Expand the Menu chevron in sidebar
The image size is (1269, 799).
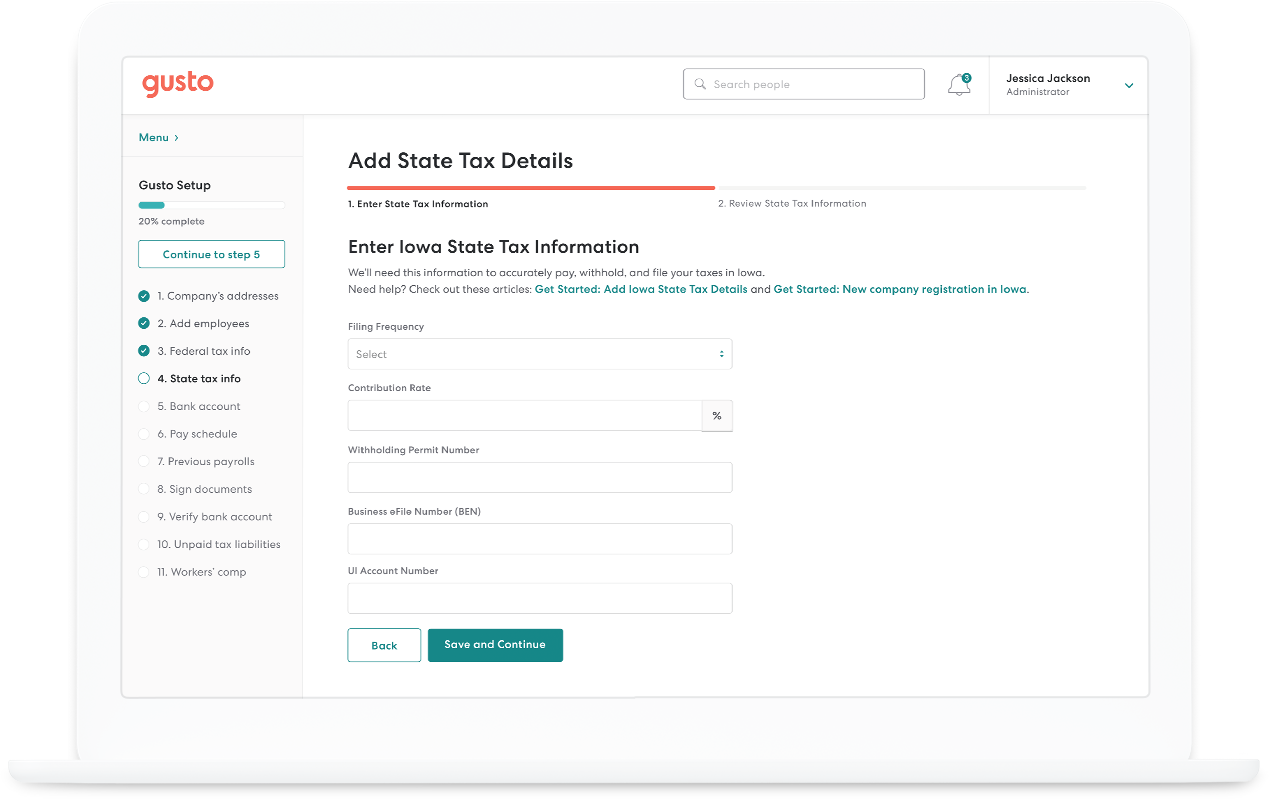tap(177, 138)
